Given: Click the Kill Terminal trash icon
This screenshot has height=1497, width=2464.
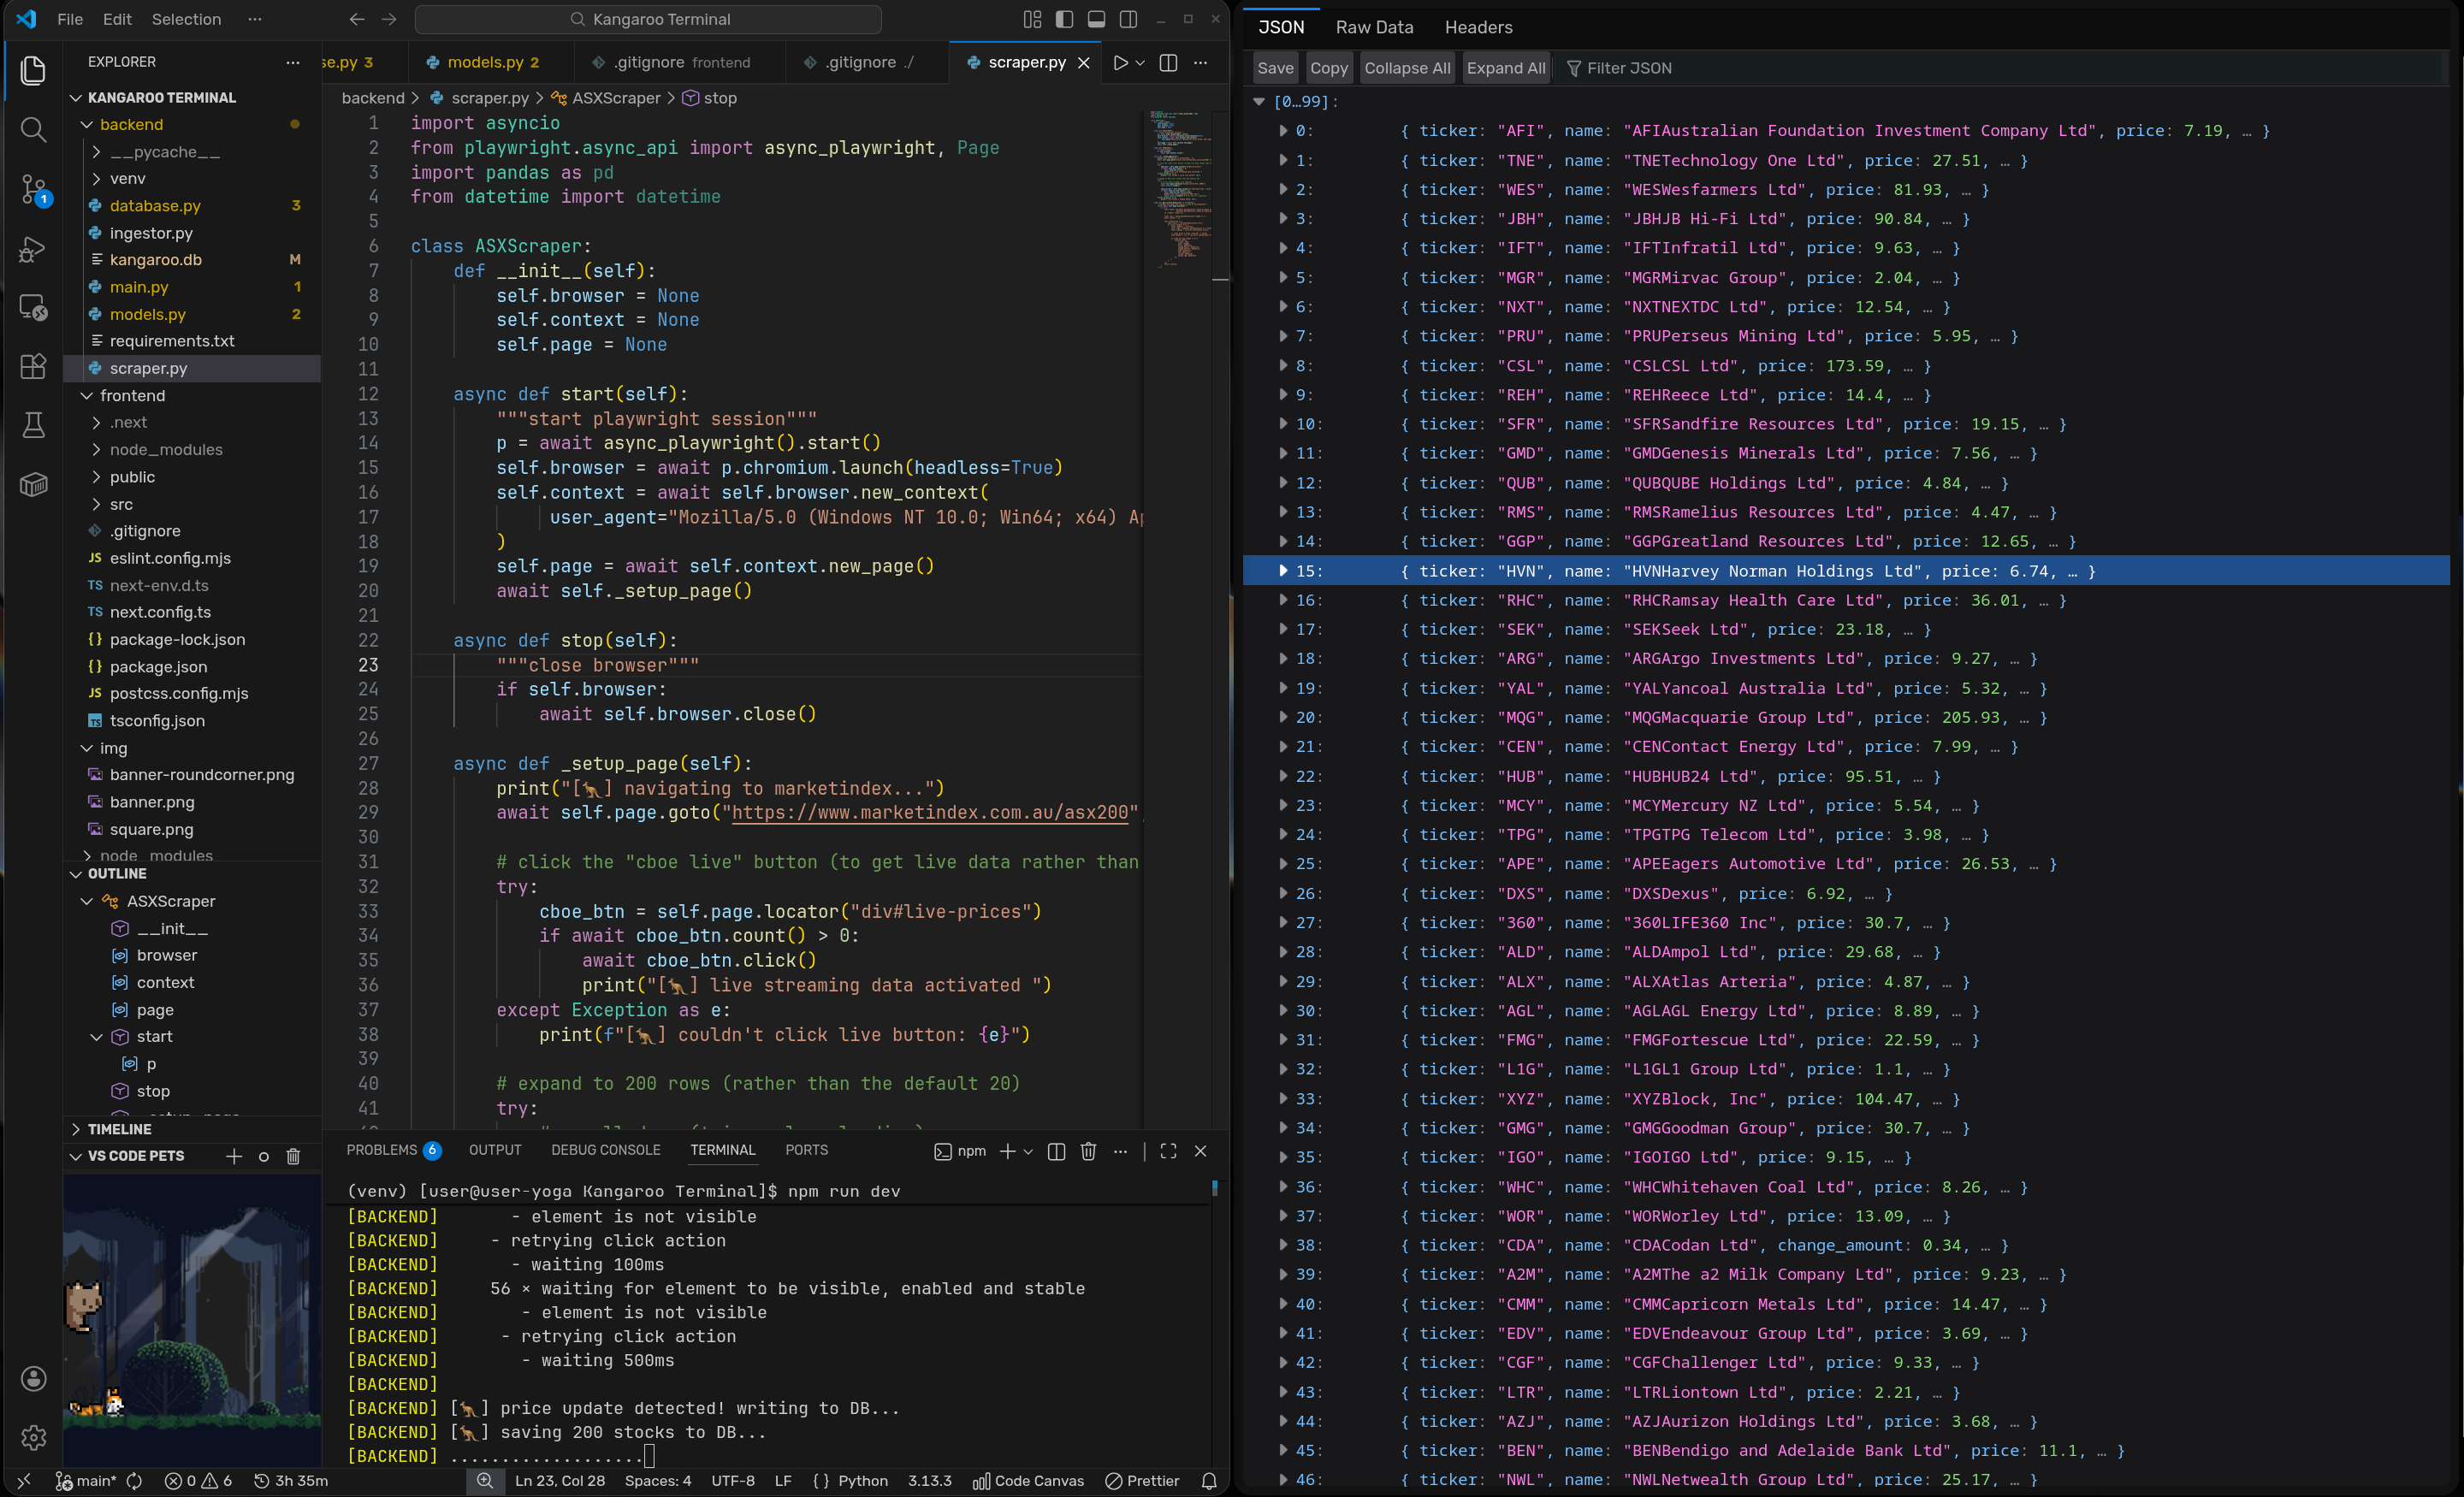Looking at the screenshot, I should (1088, 1151).
